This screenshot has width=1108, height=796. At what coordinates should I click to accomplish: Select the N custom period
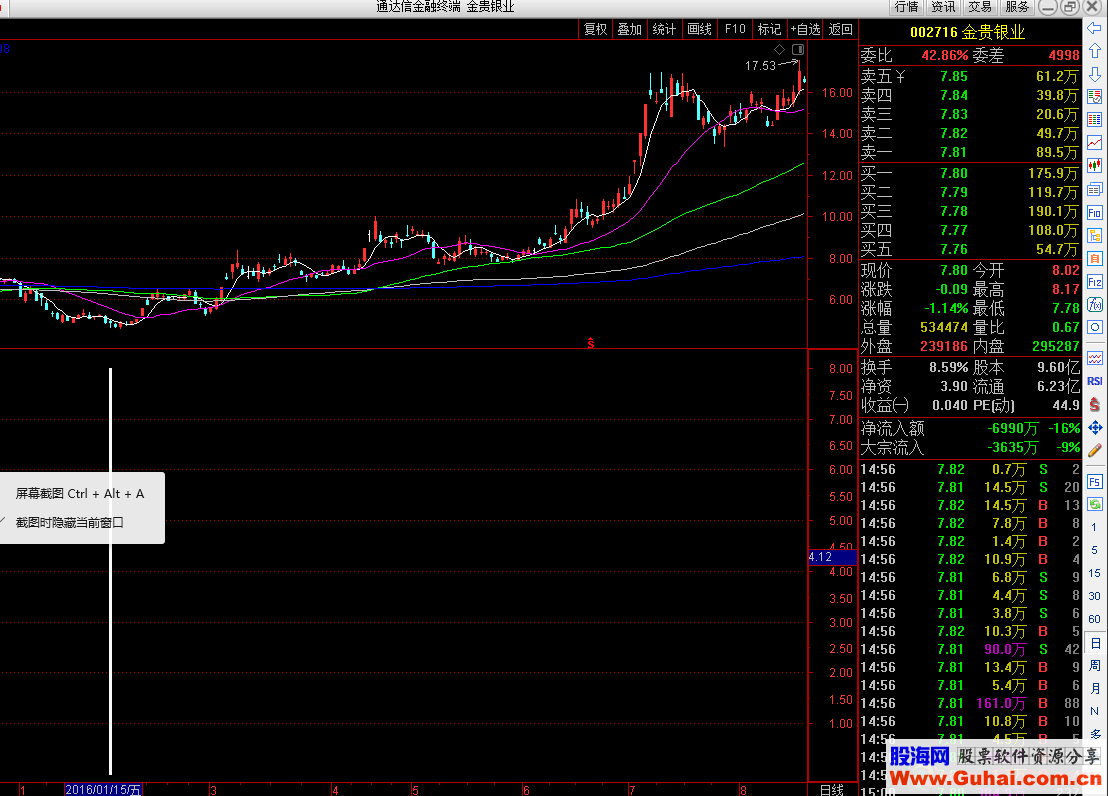[x=1095, y=711]
